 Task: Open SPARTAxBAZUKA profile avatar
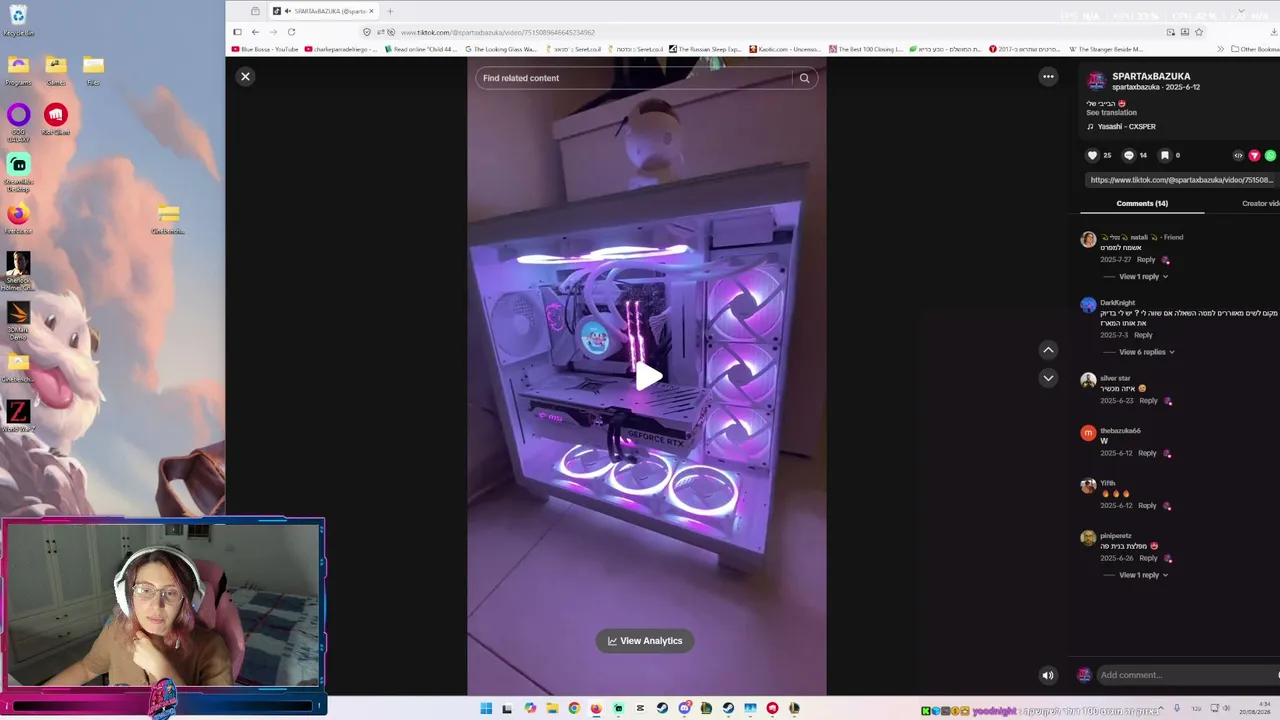(1096, 81)
